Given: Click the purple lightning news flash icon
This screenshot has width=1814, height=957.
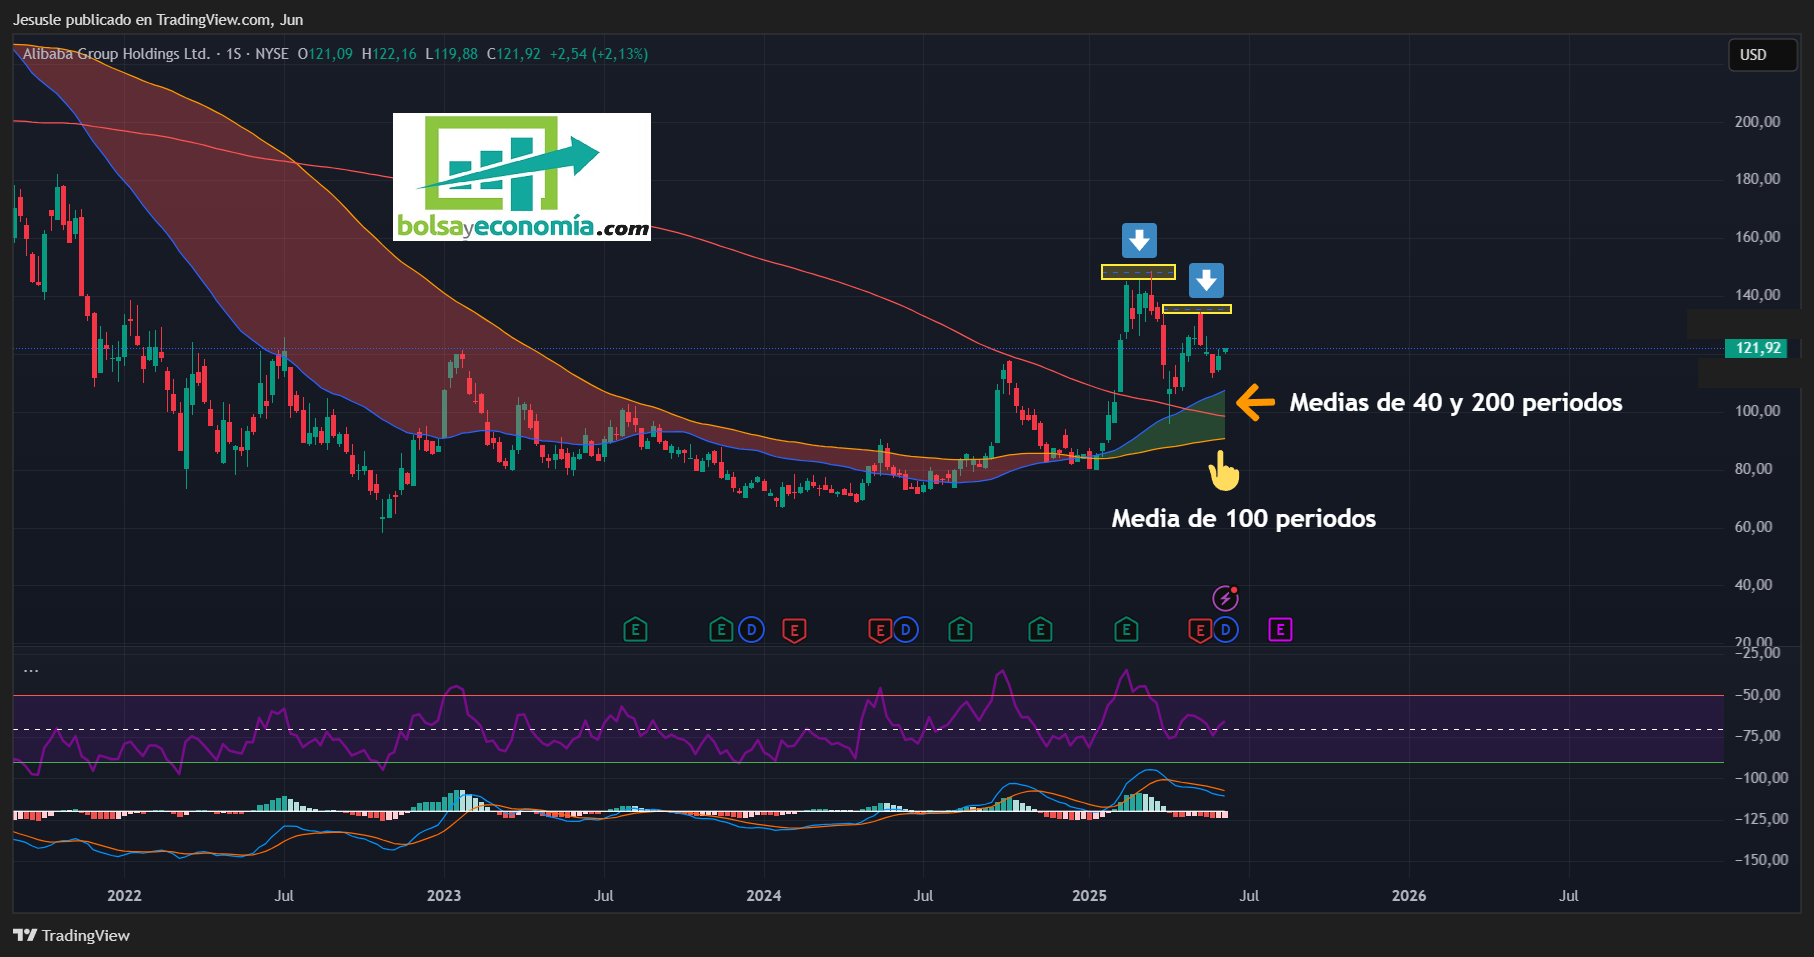Looking at the screenshot, I should tap(1225, 598).
